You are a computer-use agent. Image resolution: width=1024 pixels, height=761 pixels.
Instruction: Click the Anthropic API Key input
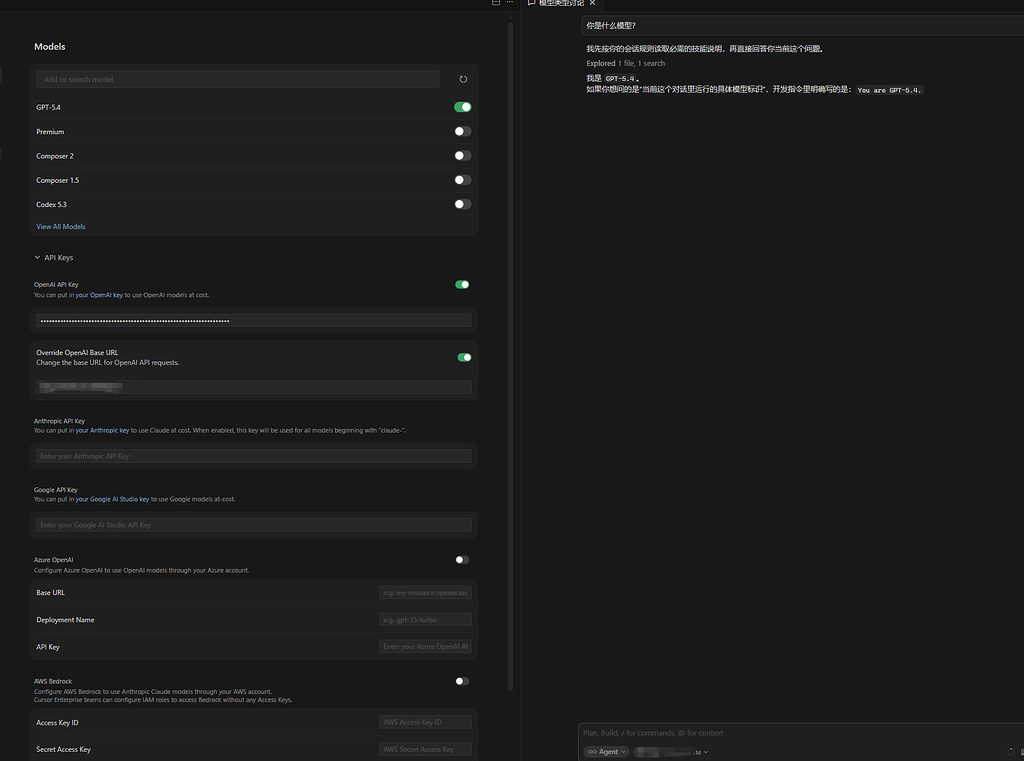[x=253, y=456]
